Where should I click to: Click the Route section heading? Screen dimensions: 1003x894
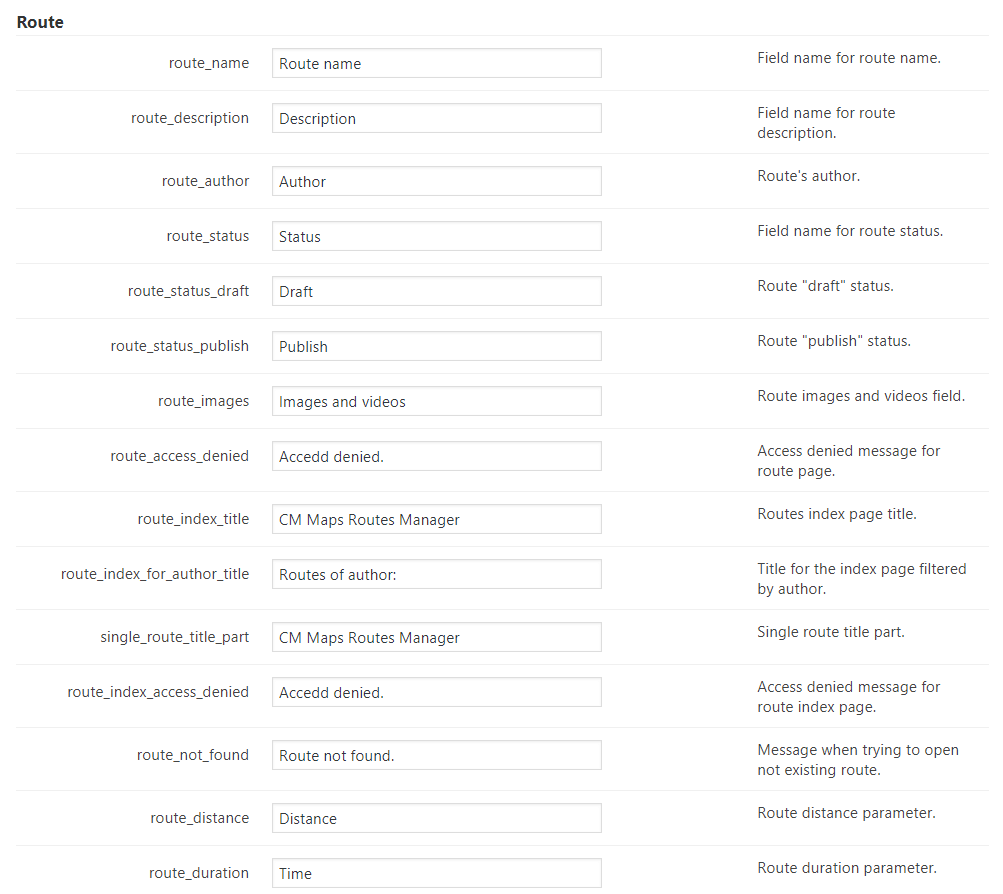[40, 22]
